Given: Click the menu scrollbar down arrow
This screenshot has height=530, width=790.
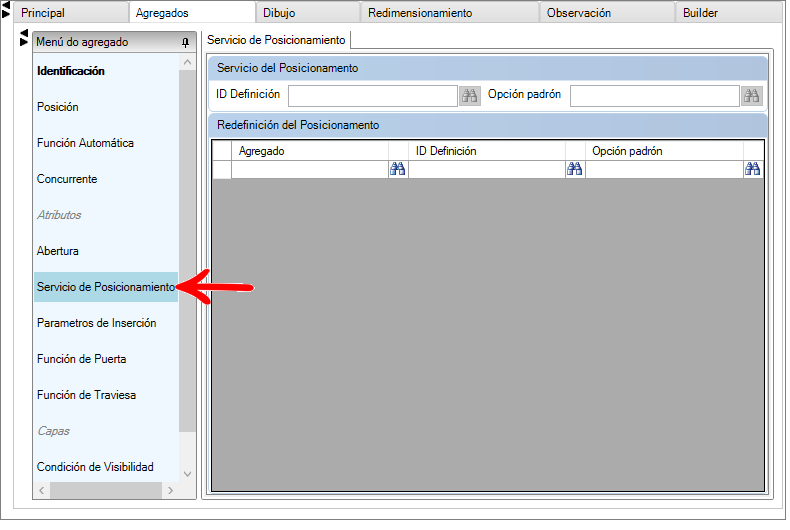Looking at the screenshot, I should point(187,474).
